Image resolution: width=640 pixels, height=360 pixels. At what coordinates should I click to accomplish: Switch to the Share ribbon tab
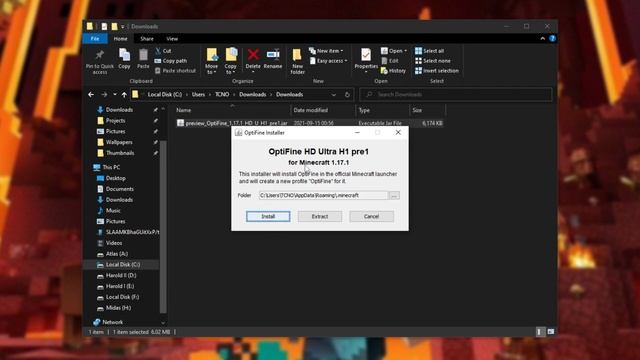(x=147, y=39)
